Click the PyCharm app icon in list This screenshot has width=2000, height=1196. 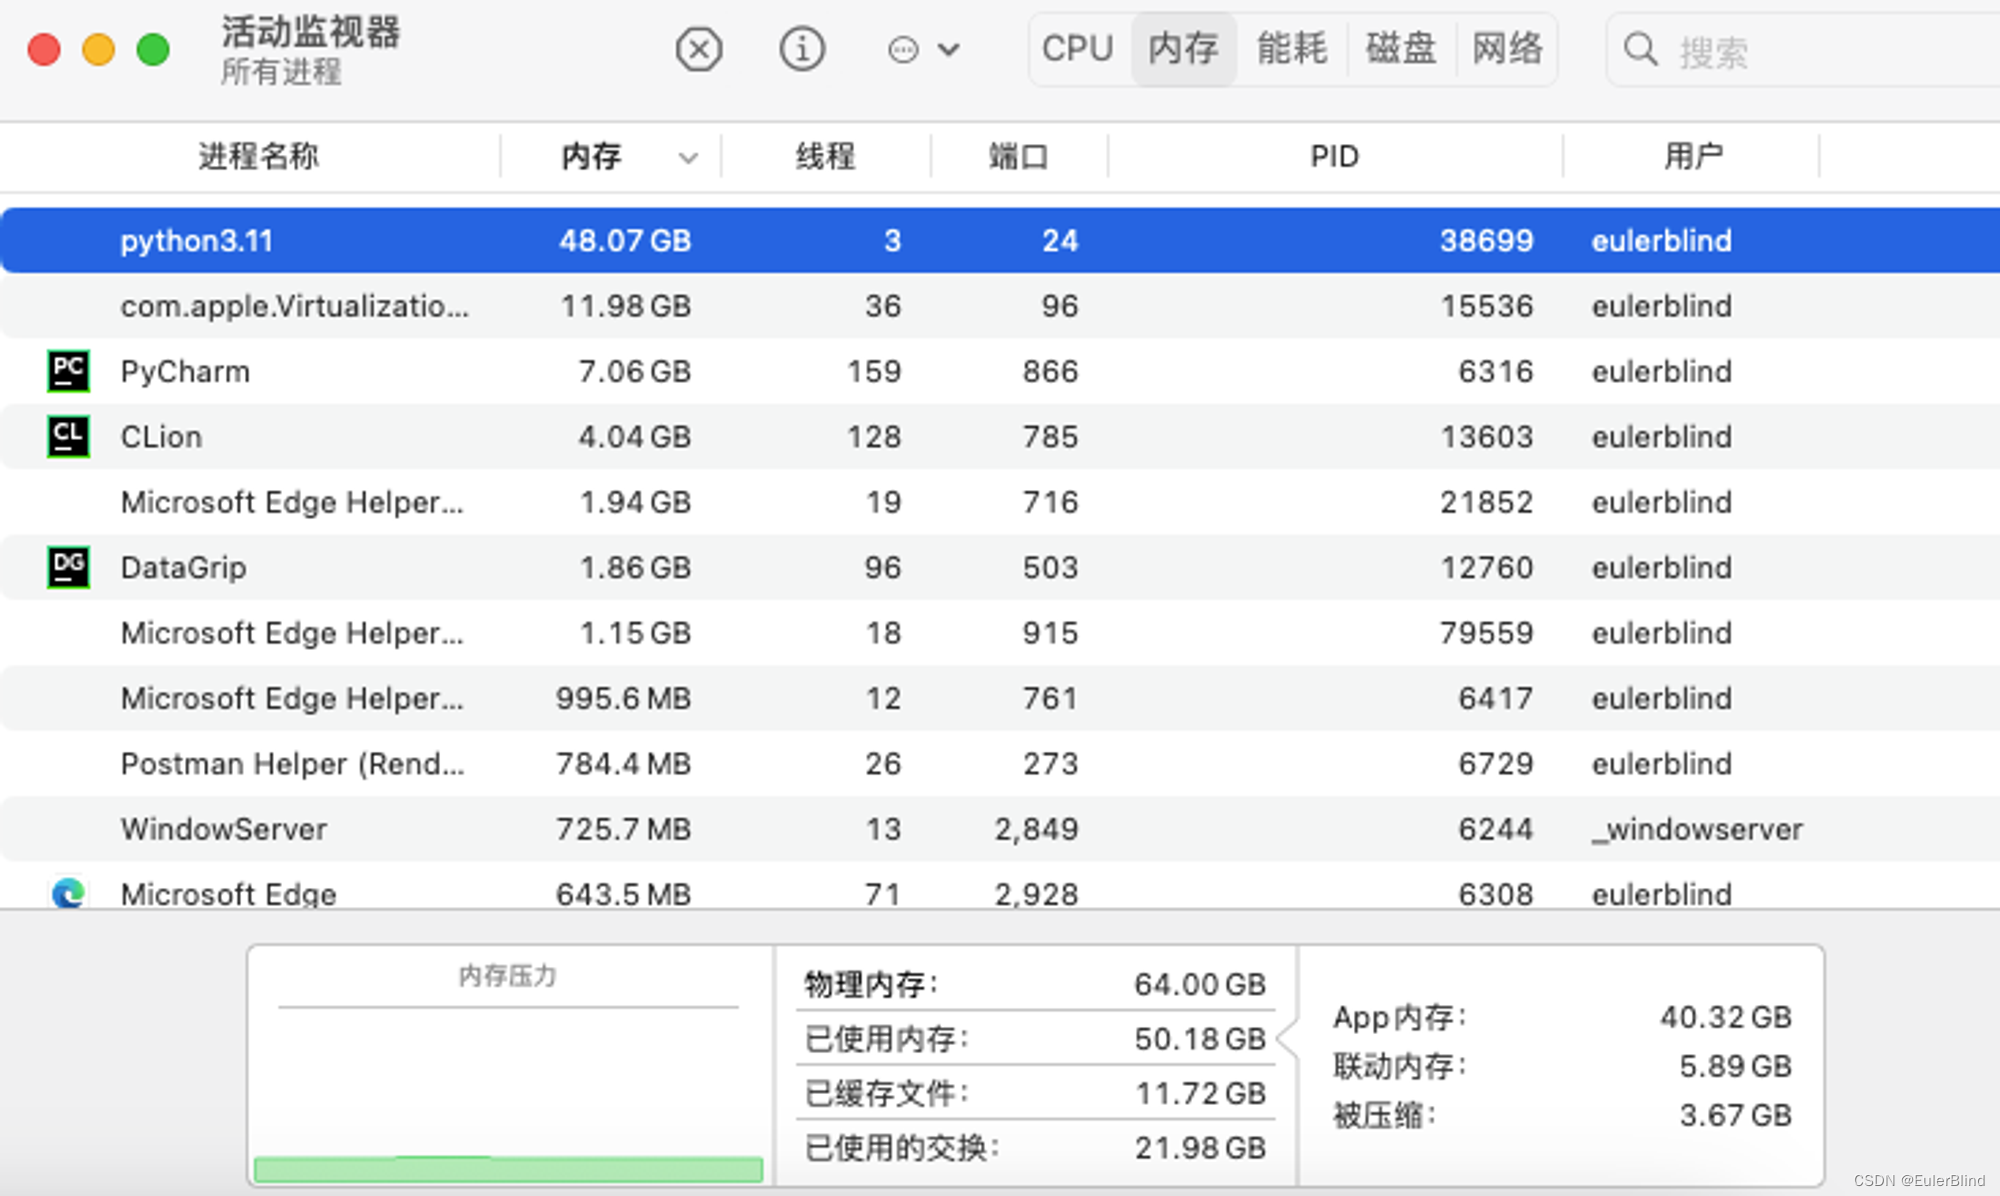point(68,371)
